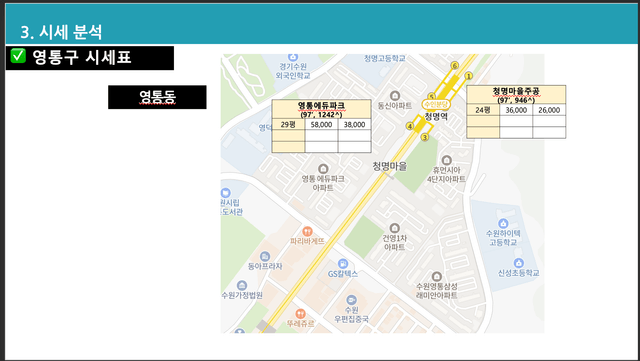Image resolution: width=640 pixels, height=361 pixels.
Task: Select the 58,000 price cell
Action: [321, 125]
